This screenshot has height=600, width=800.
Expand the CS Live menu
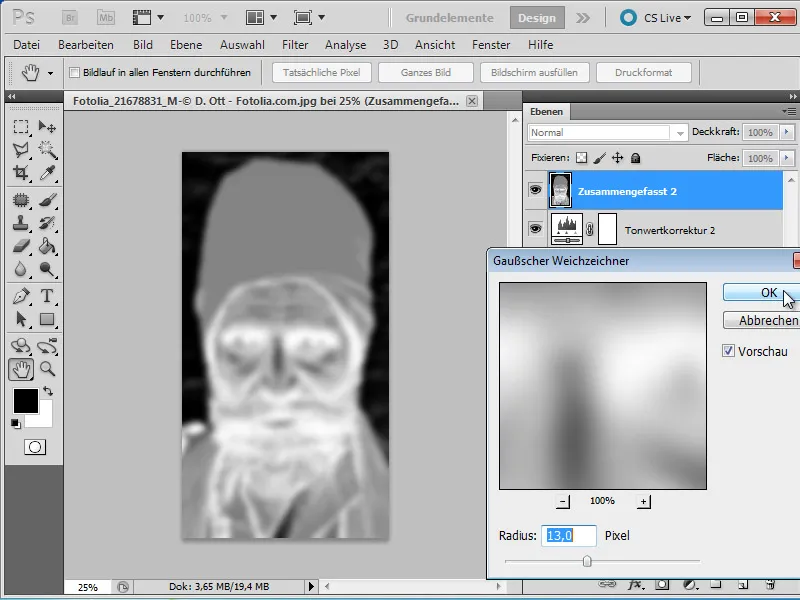click(662, 18)
